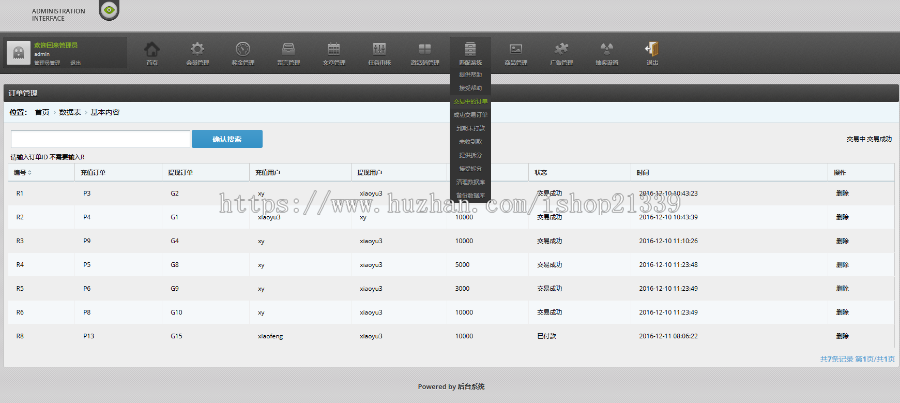Click the calendar icon in top navigation
The width and height of the screenshot is (900, 403).
tap(333, 52)
